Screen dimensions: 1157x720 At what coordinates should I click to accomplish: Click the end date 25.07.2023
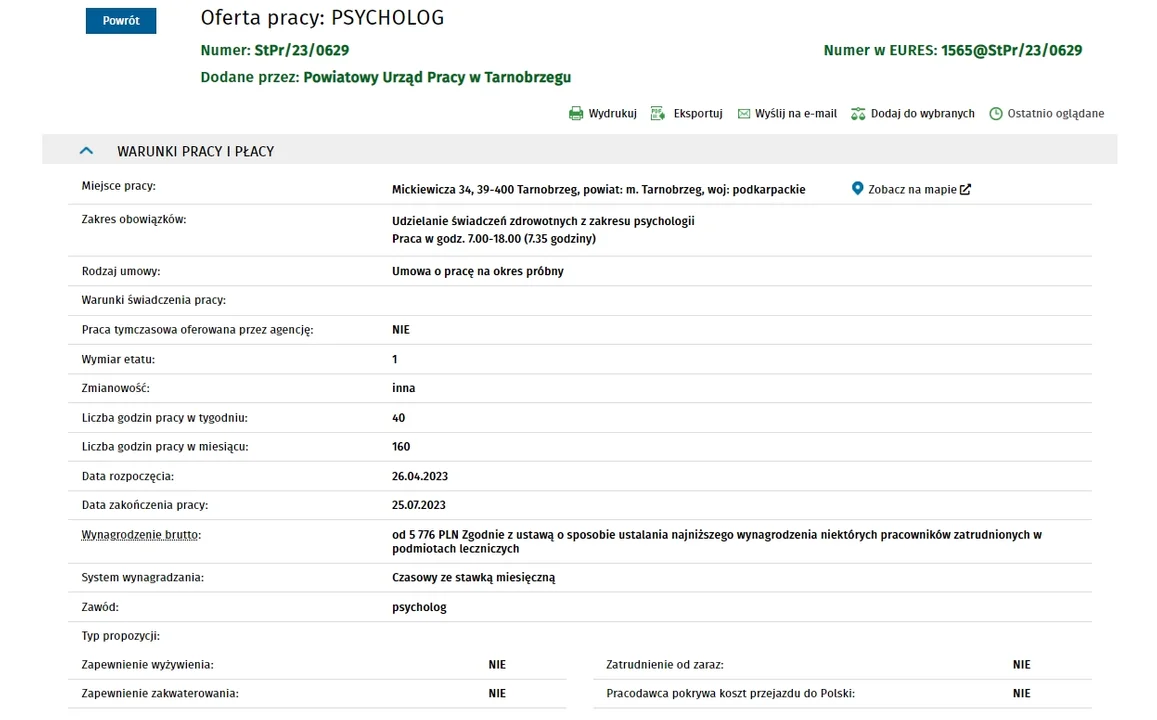tap(418, 505)
